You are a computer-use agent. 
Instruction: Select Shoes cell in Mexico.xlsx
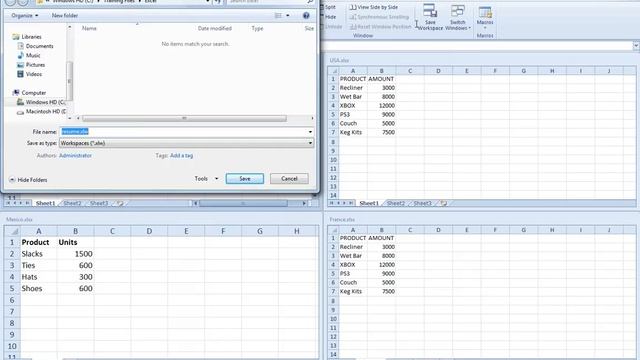(38, 289)
